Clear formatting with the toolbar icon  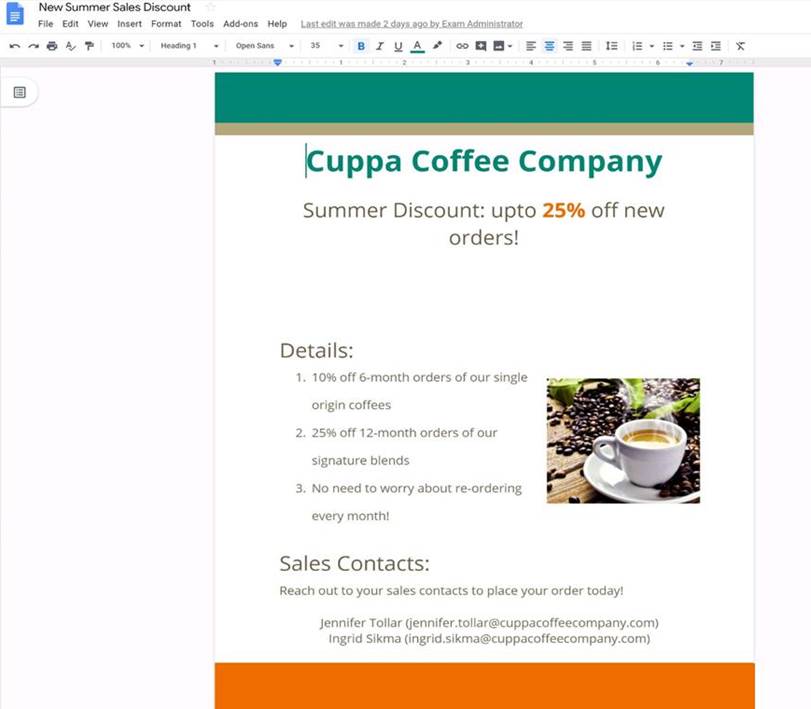point(740,46)
